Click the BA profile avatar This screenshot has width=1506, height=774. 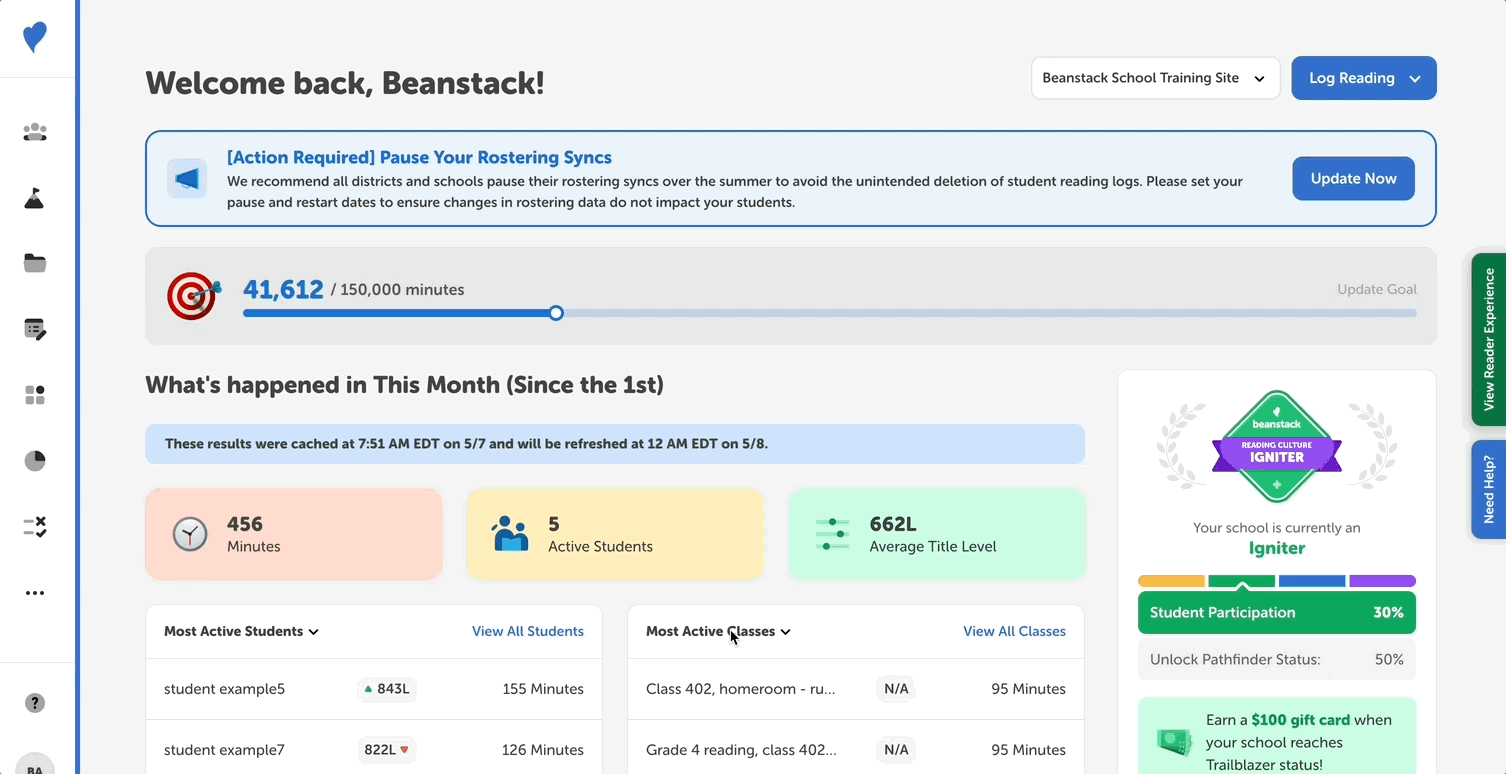pyautogui.click(x=35, y=764)
